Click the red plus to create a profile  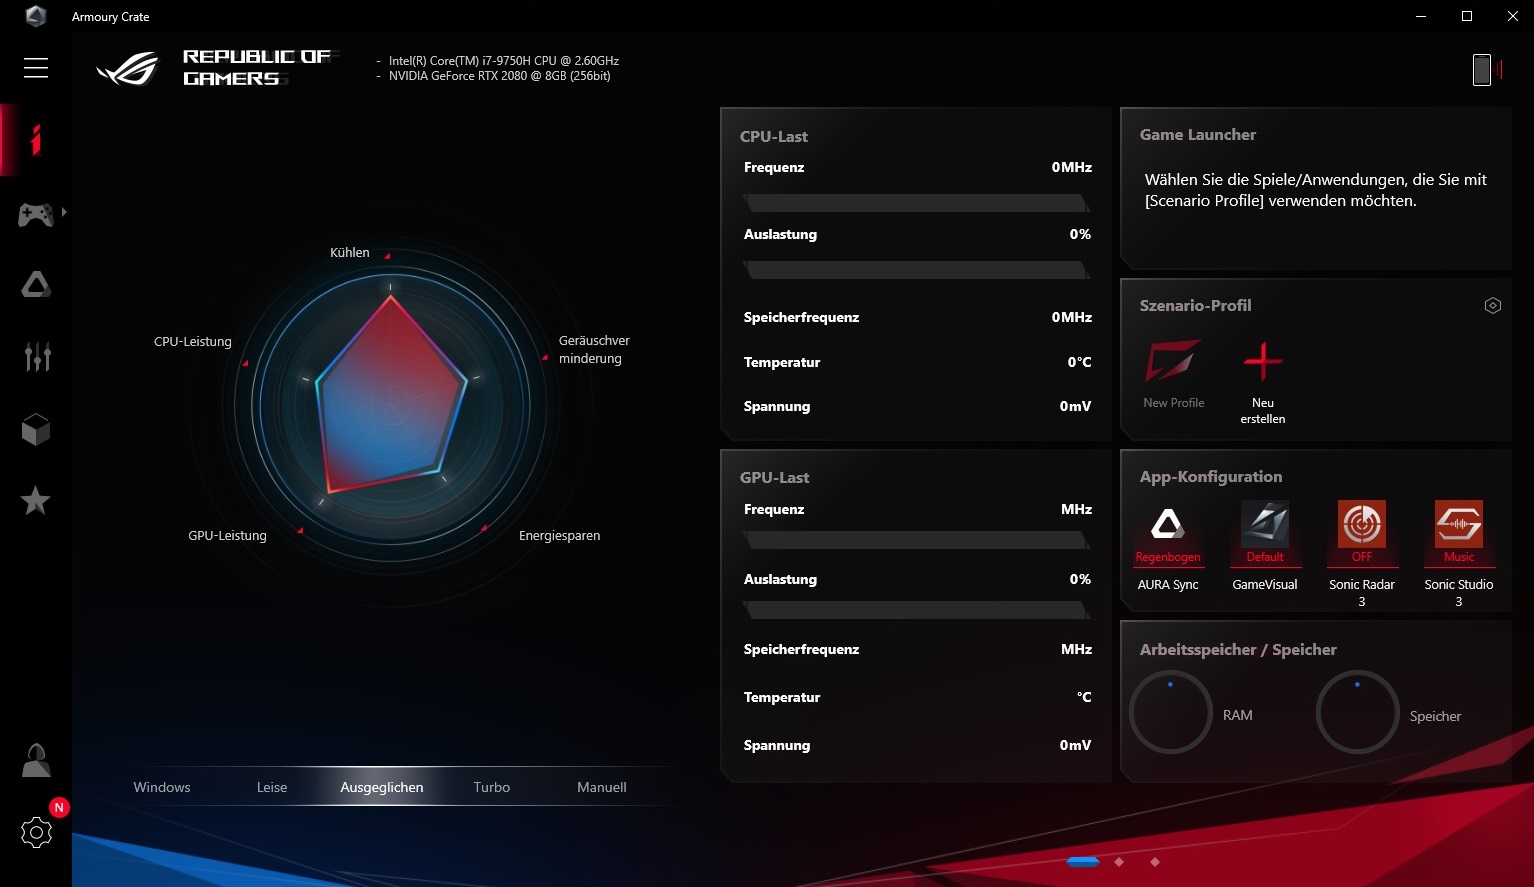pyautogui.click(x=1263, y=361)
